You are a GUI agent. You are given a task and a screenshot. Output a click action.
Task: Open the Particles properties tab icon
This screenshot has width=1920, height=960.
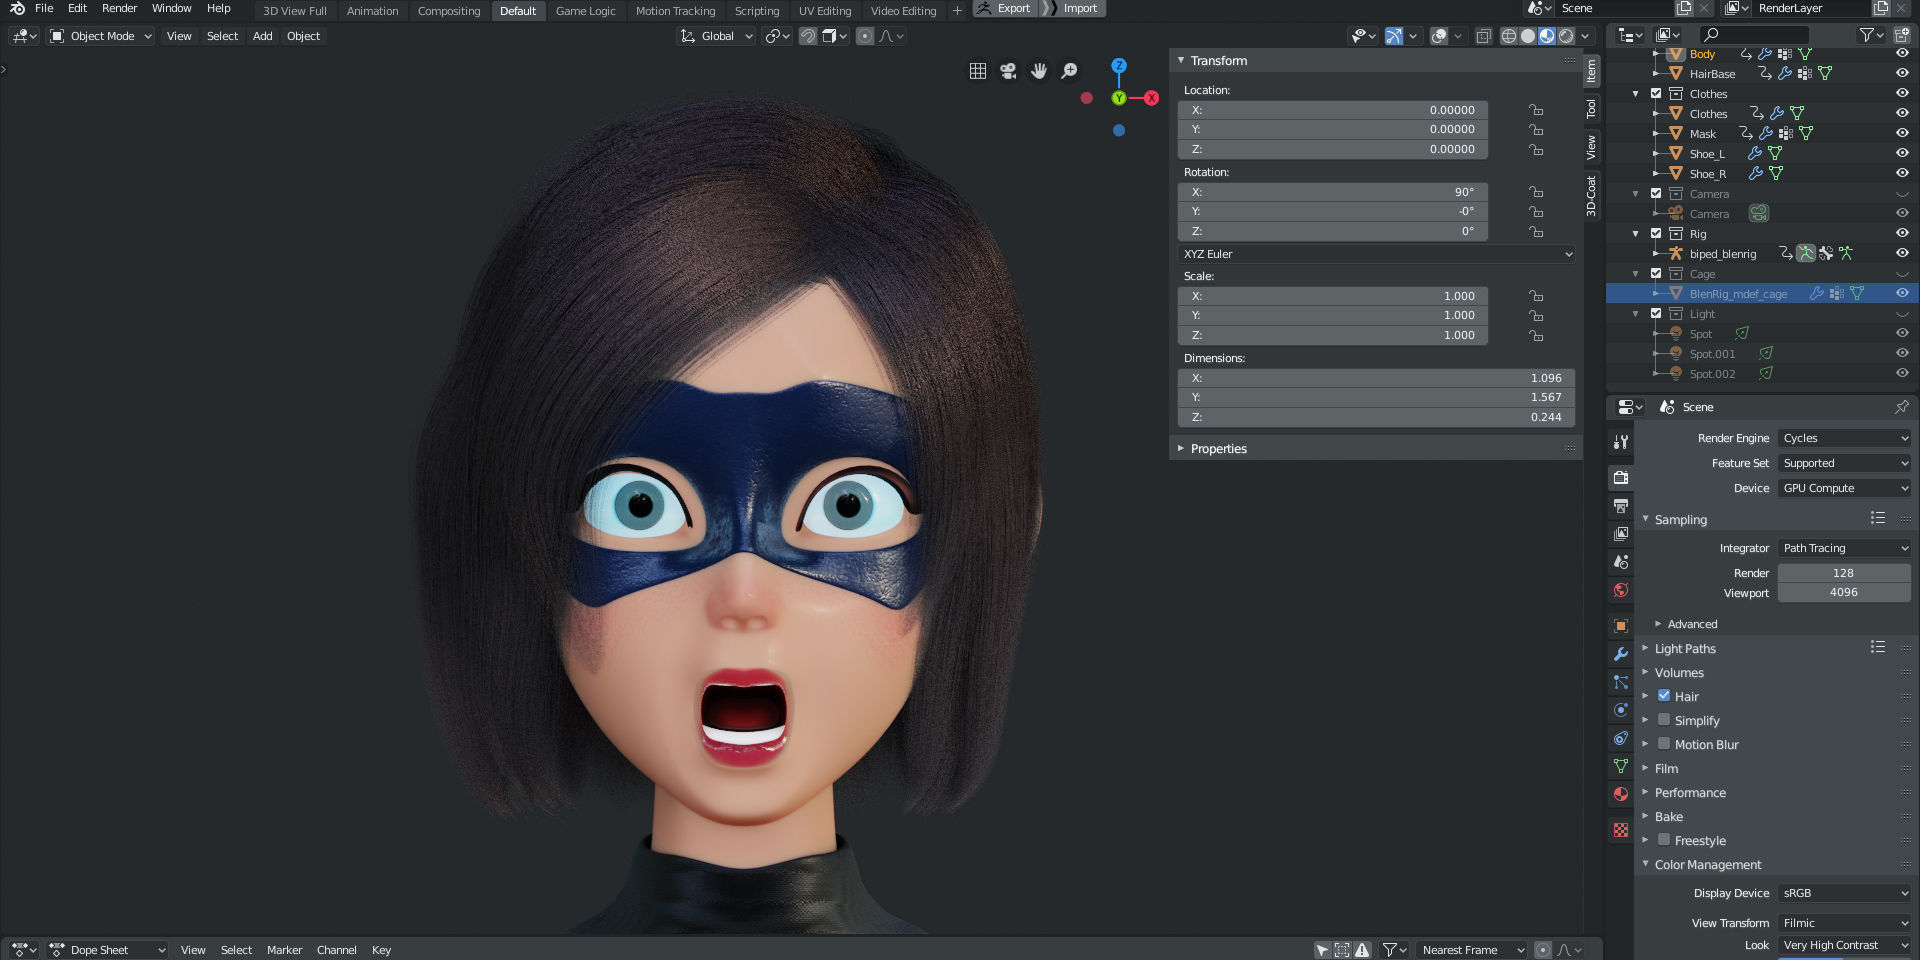click(x=1621, y=682)
